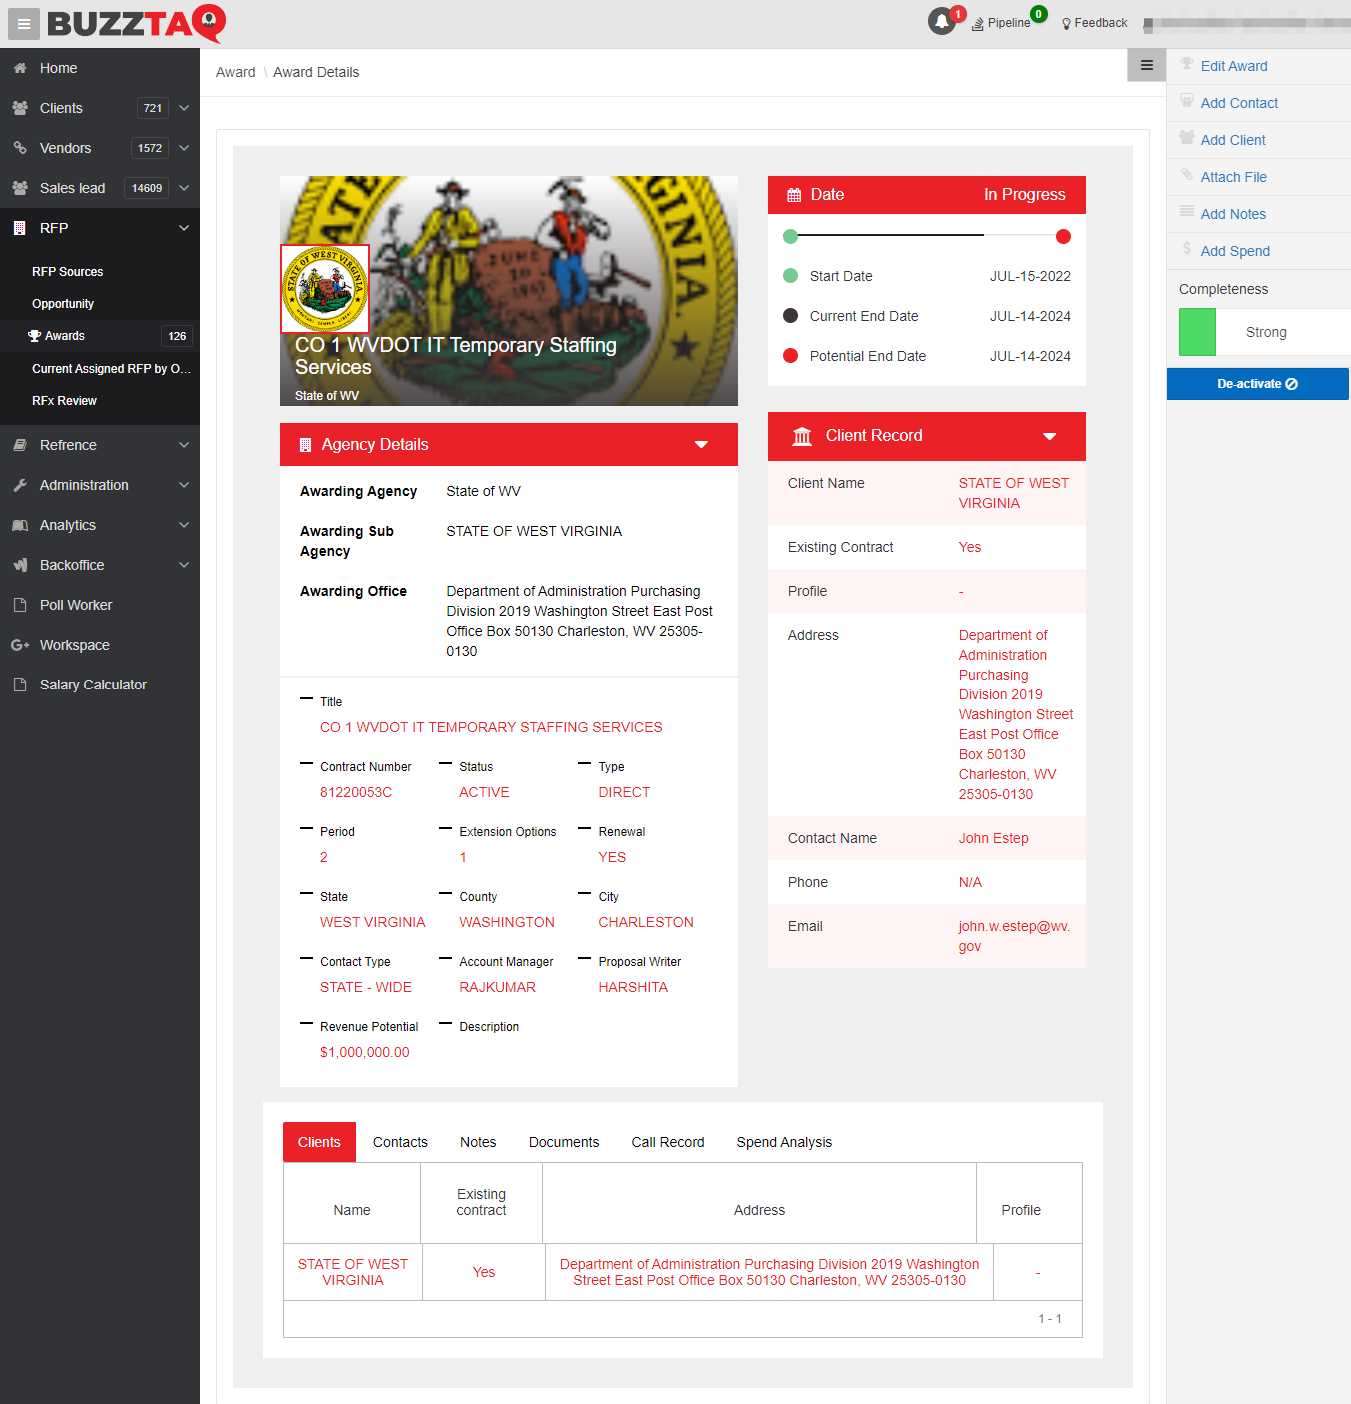Expand the Sales lead menu chevron
Screen dimensions: 1351x1404
coord(184,188)
